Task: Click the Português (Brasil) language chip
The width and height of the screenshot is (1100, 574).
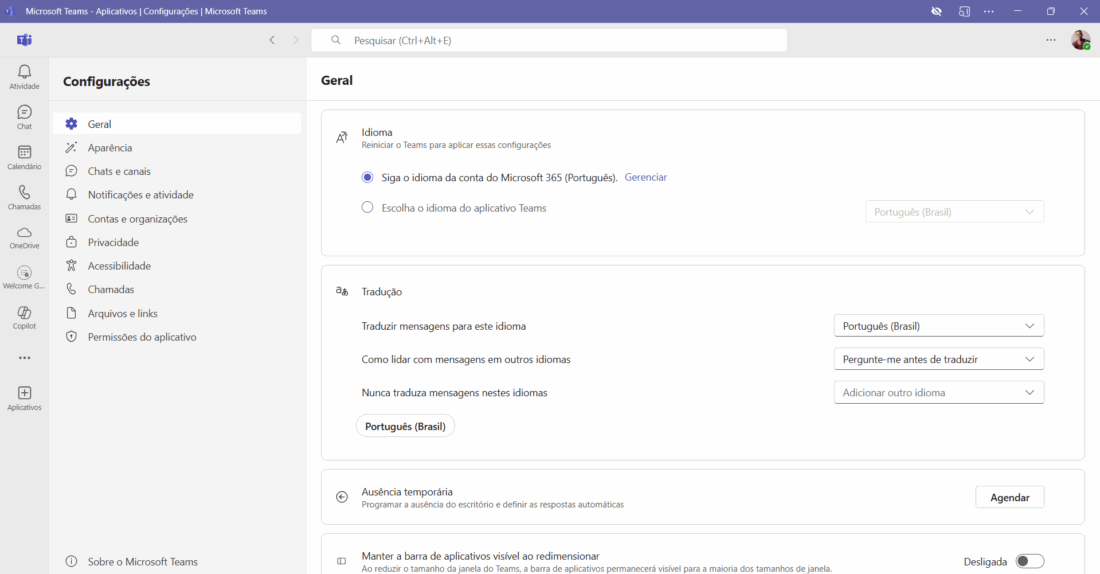Action: pos(405,426)
